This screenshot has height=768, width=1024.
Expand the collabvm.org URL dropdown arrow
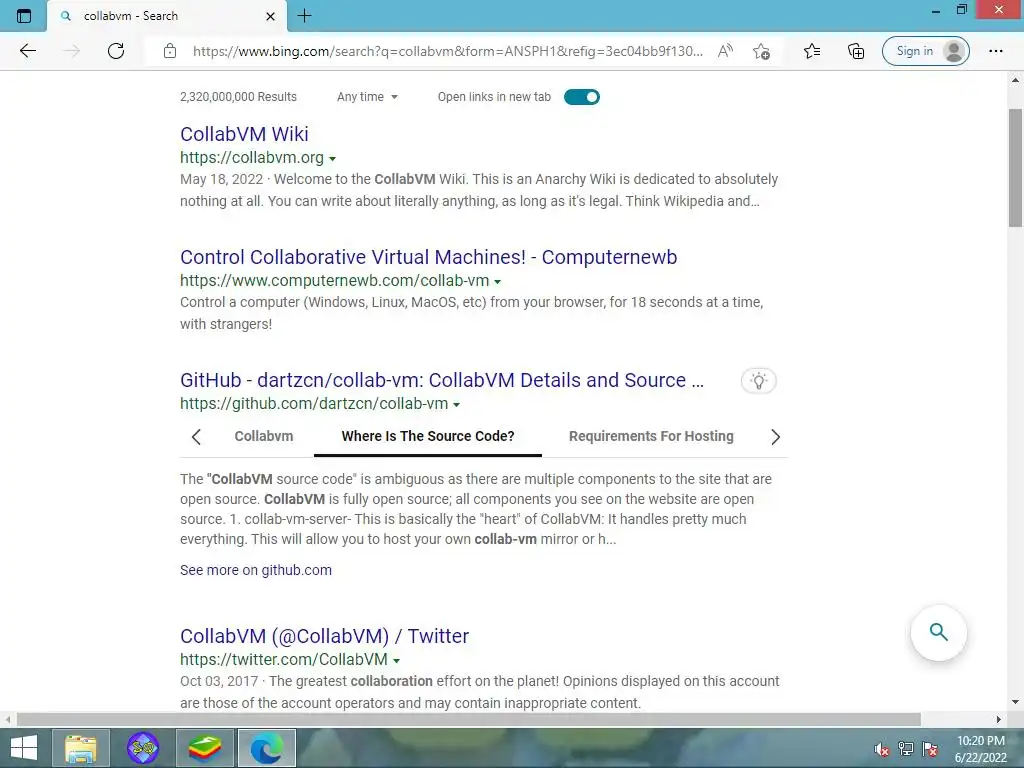point(332,159)
